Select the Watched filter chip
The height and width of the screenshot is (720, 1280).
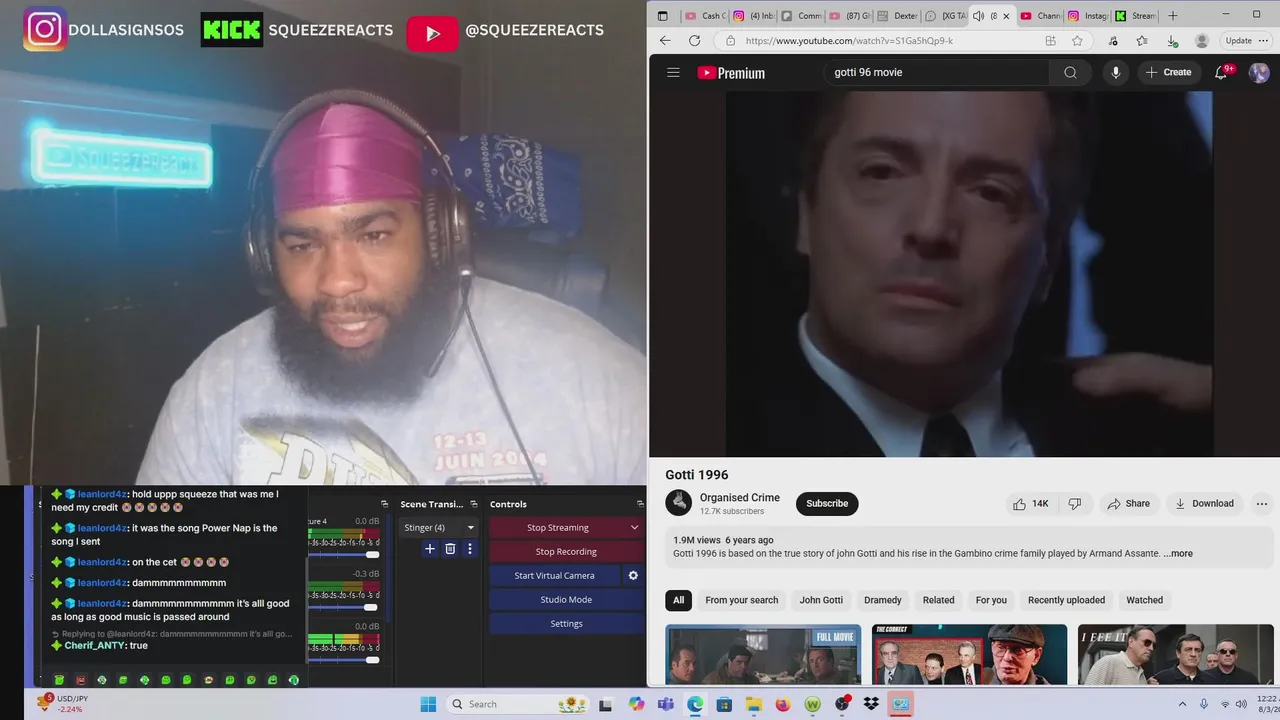click(1144, 600)
